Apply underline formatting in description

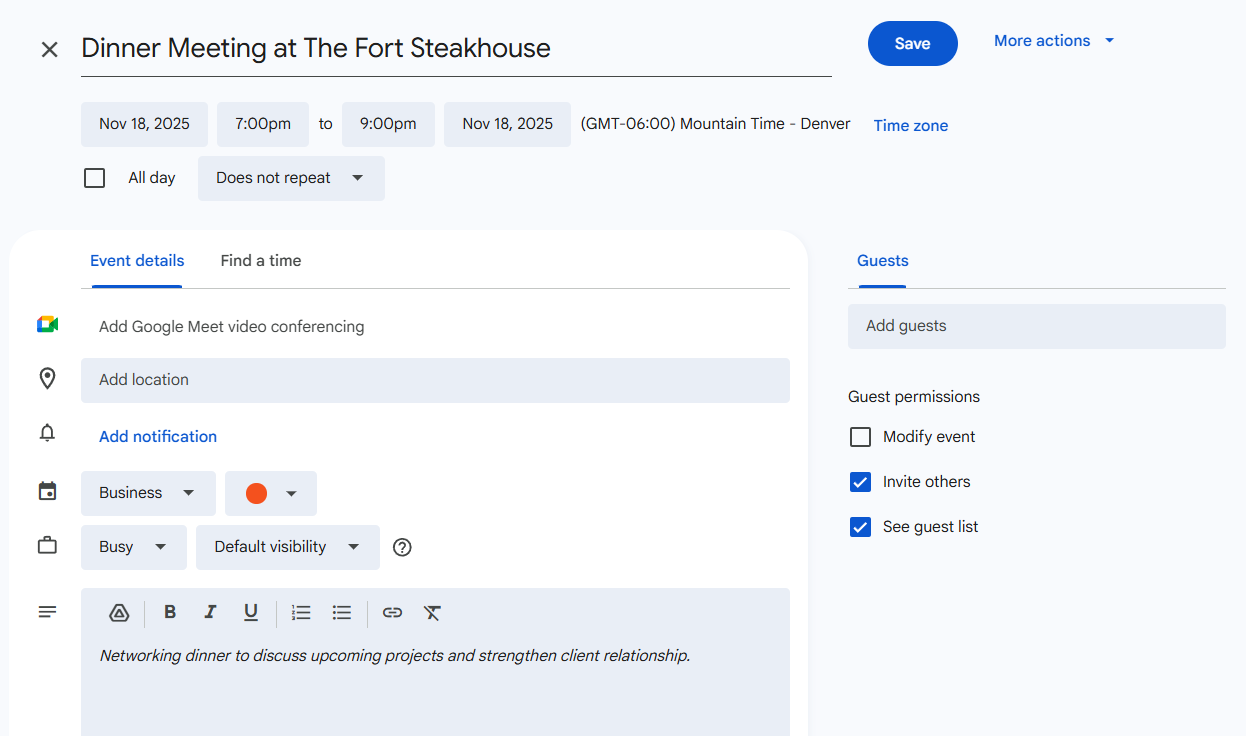(x=251, y=613)
